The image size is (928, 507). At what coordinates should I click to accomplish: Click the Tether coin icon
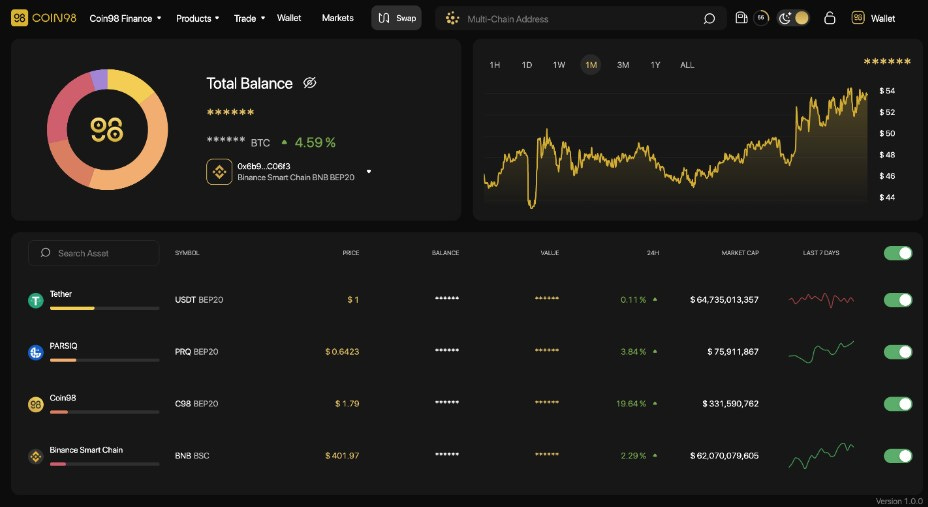[36, 301]
